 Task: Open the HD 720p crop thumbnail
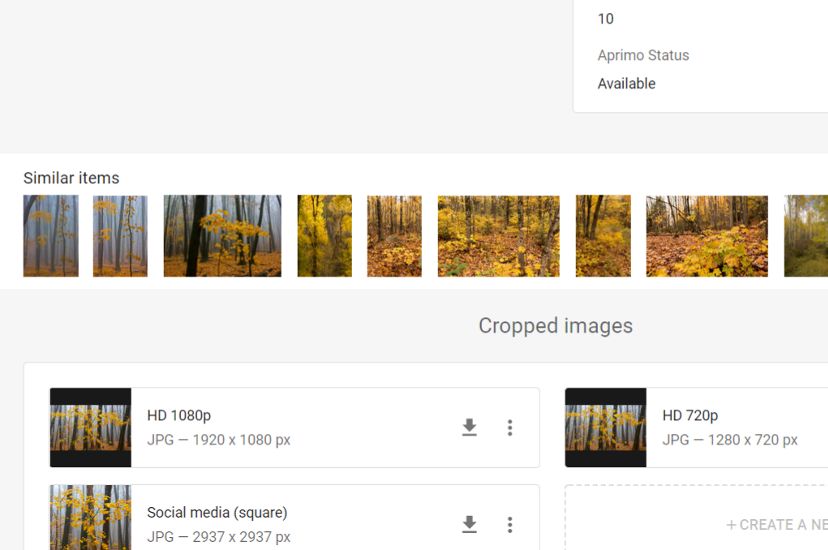(x=606, y=428)
